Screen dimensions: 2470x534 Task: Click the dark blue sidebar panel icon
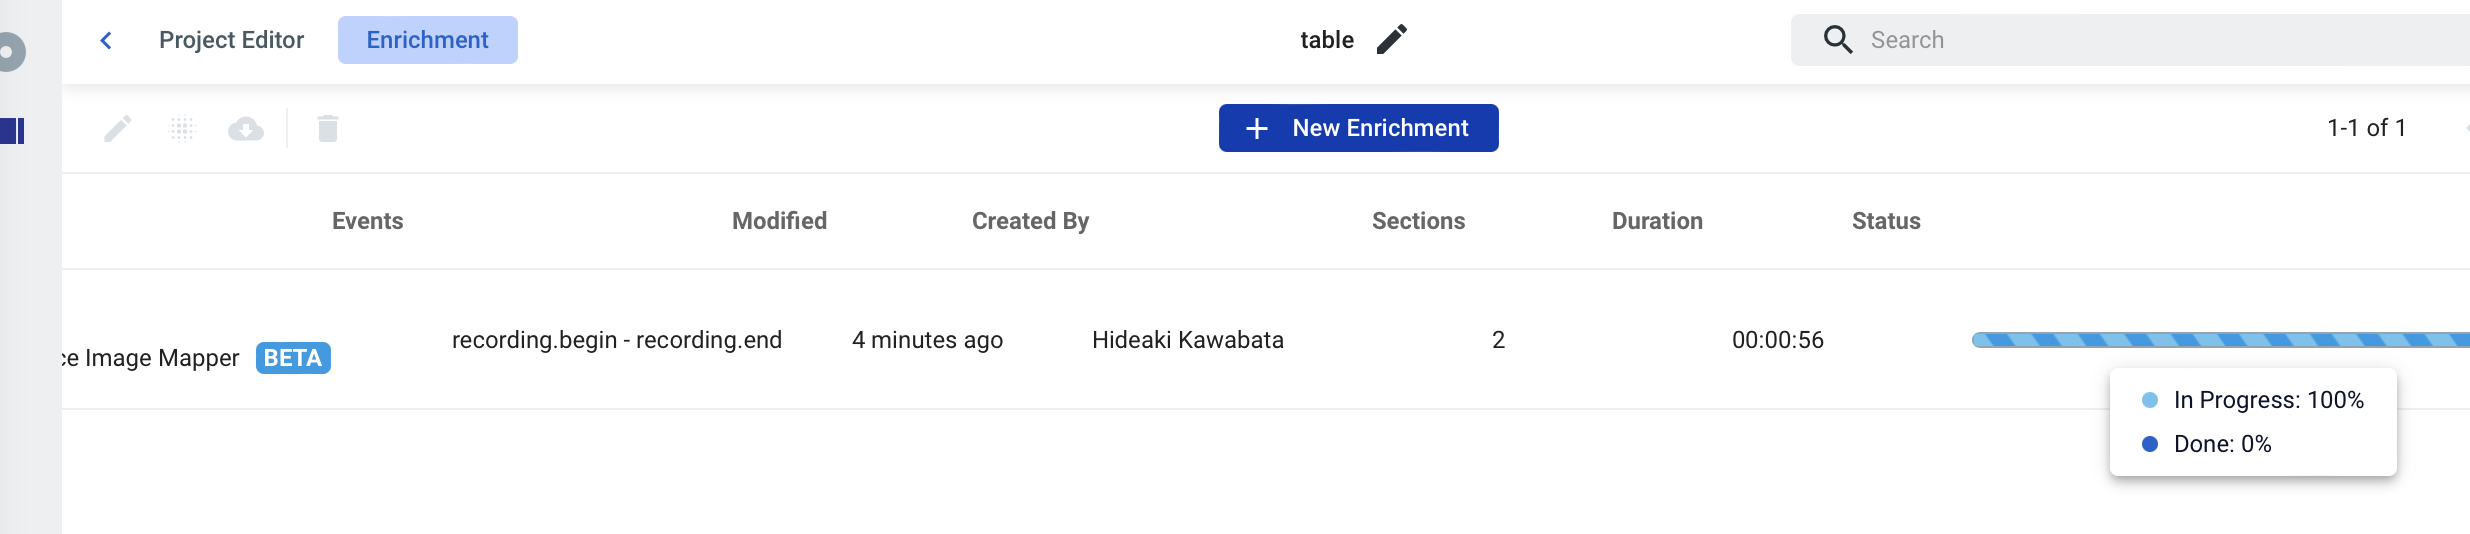tap(12, 131)
